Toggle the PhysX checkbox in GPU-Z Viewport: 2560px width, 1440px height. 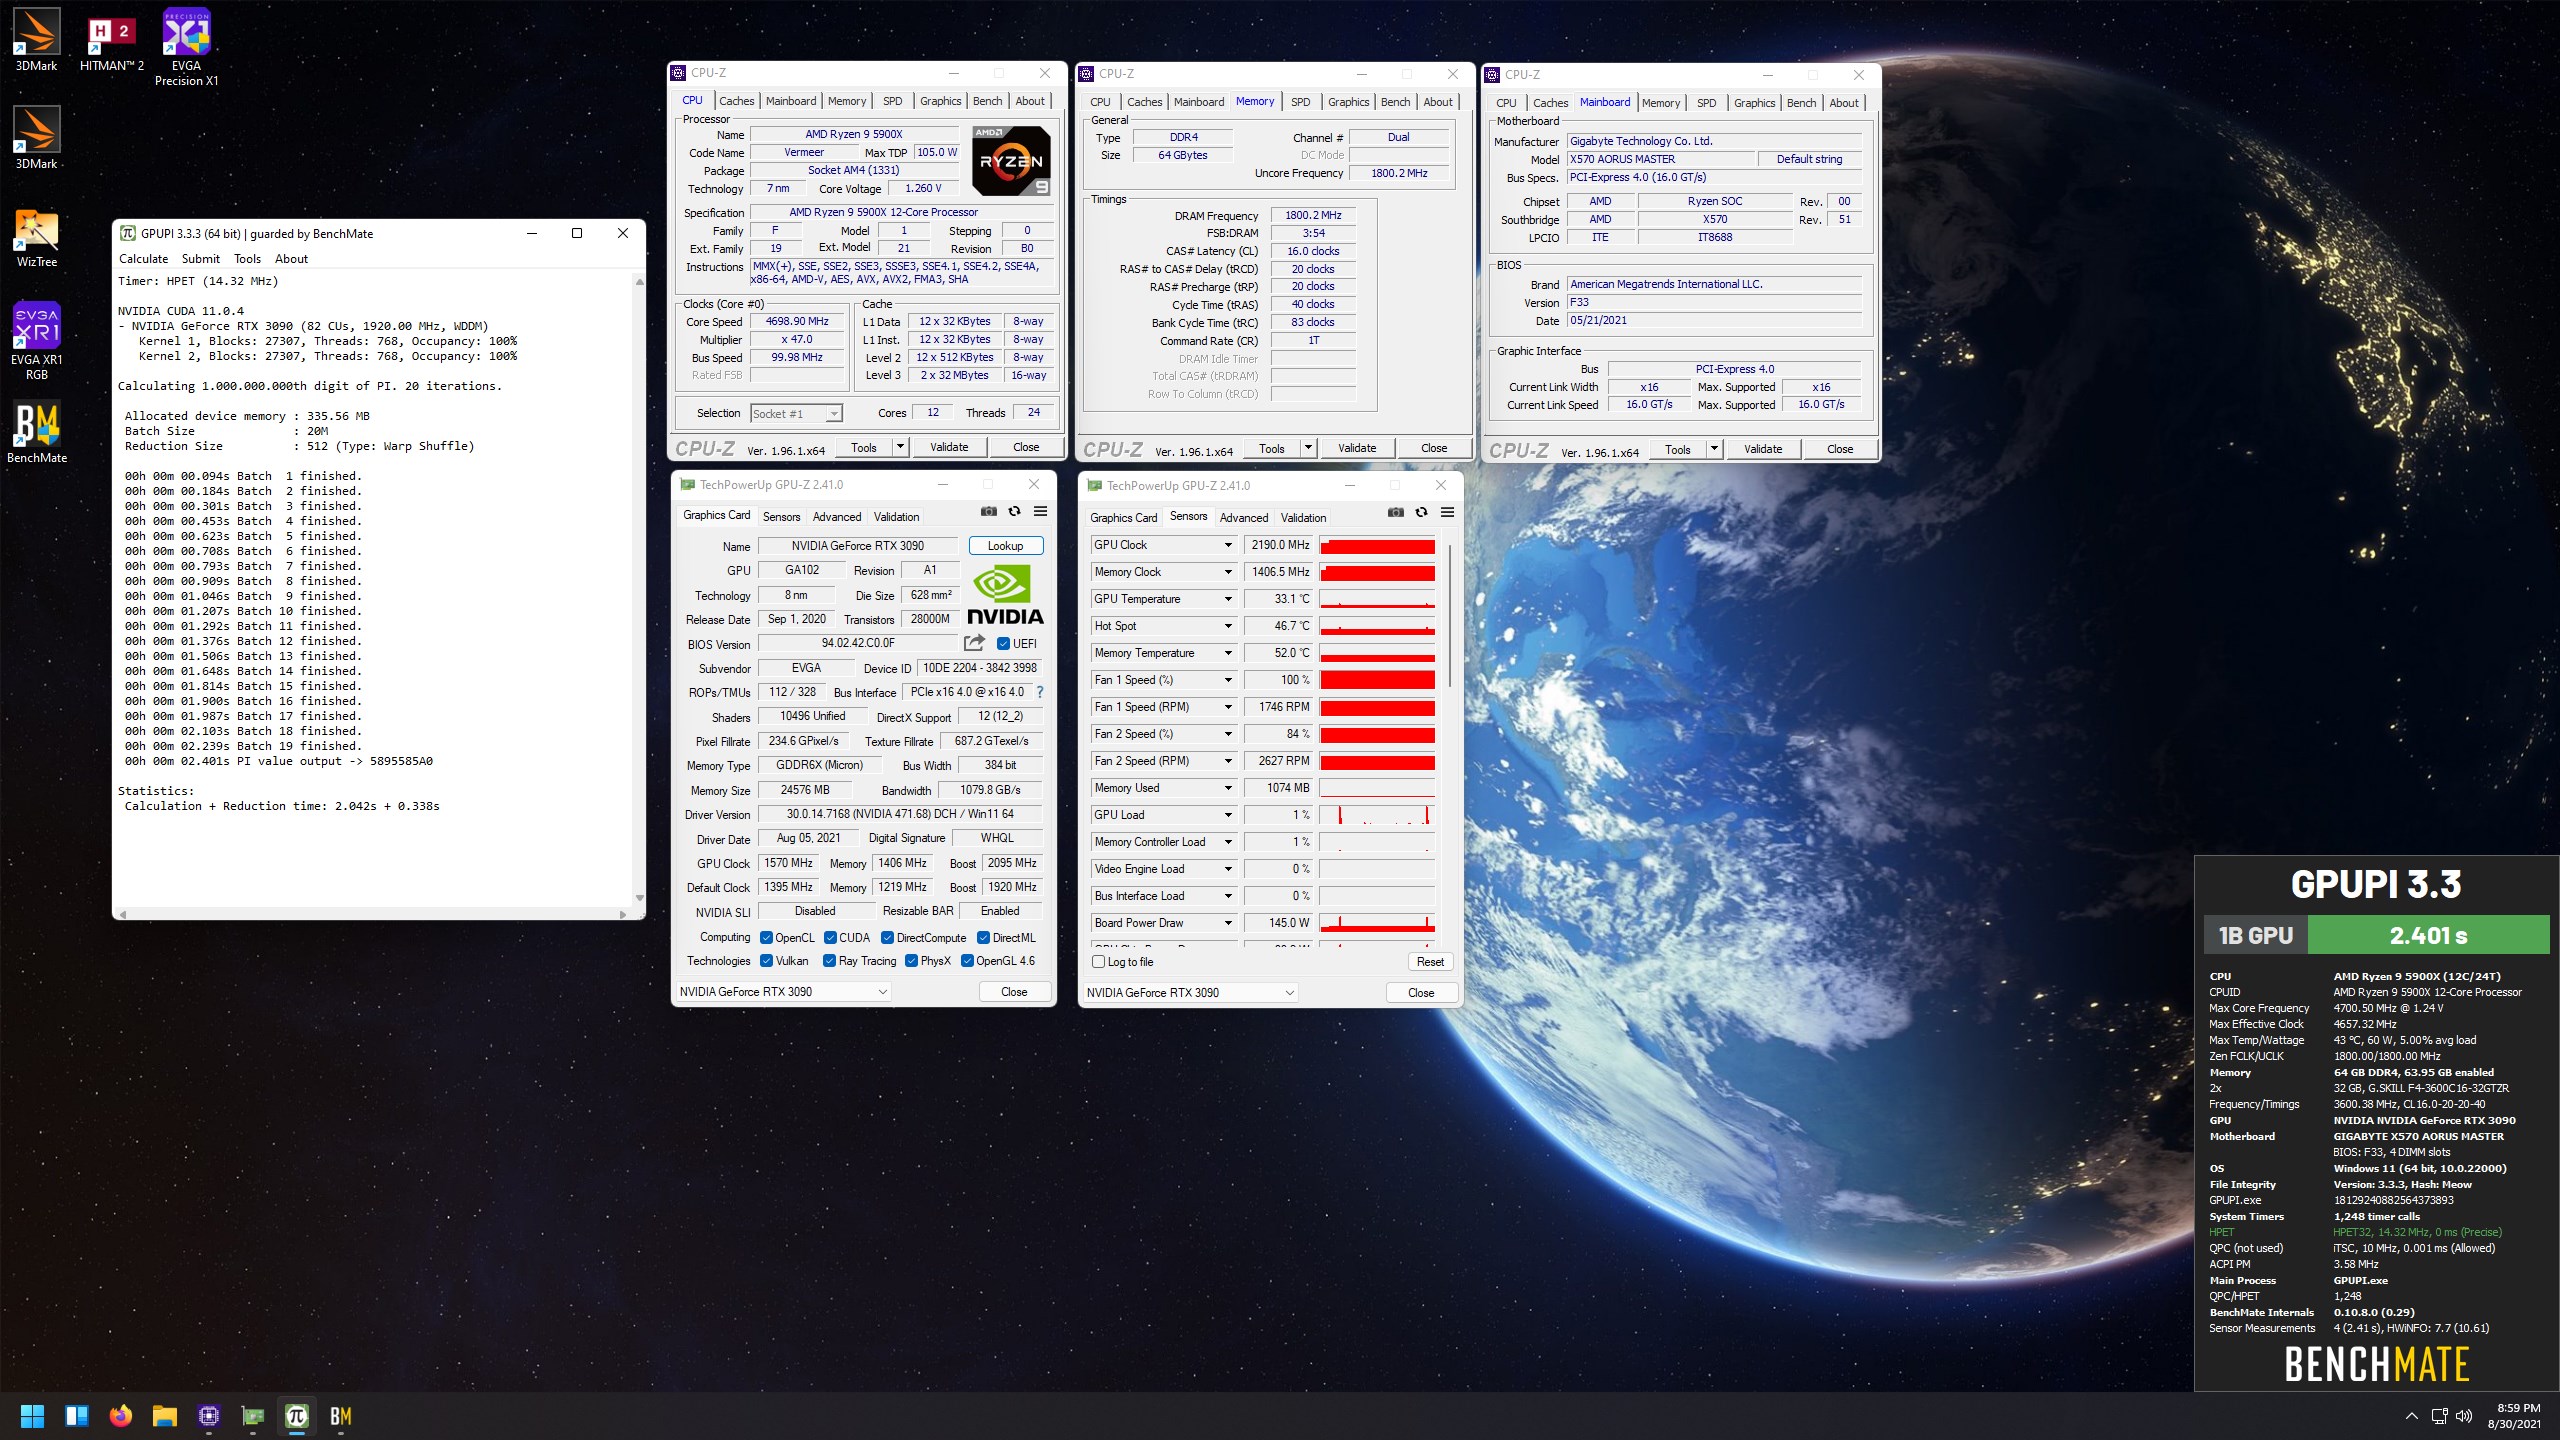[911, 961]
